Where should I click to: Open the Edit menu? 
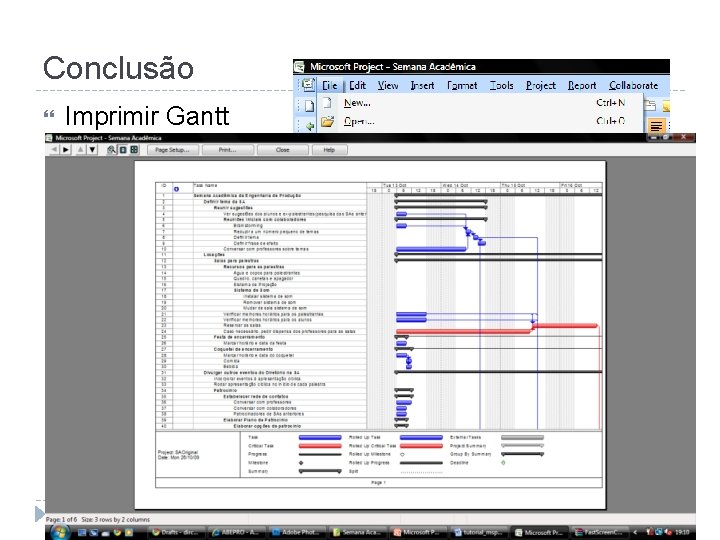[x=357, y=85]
